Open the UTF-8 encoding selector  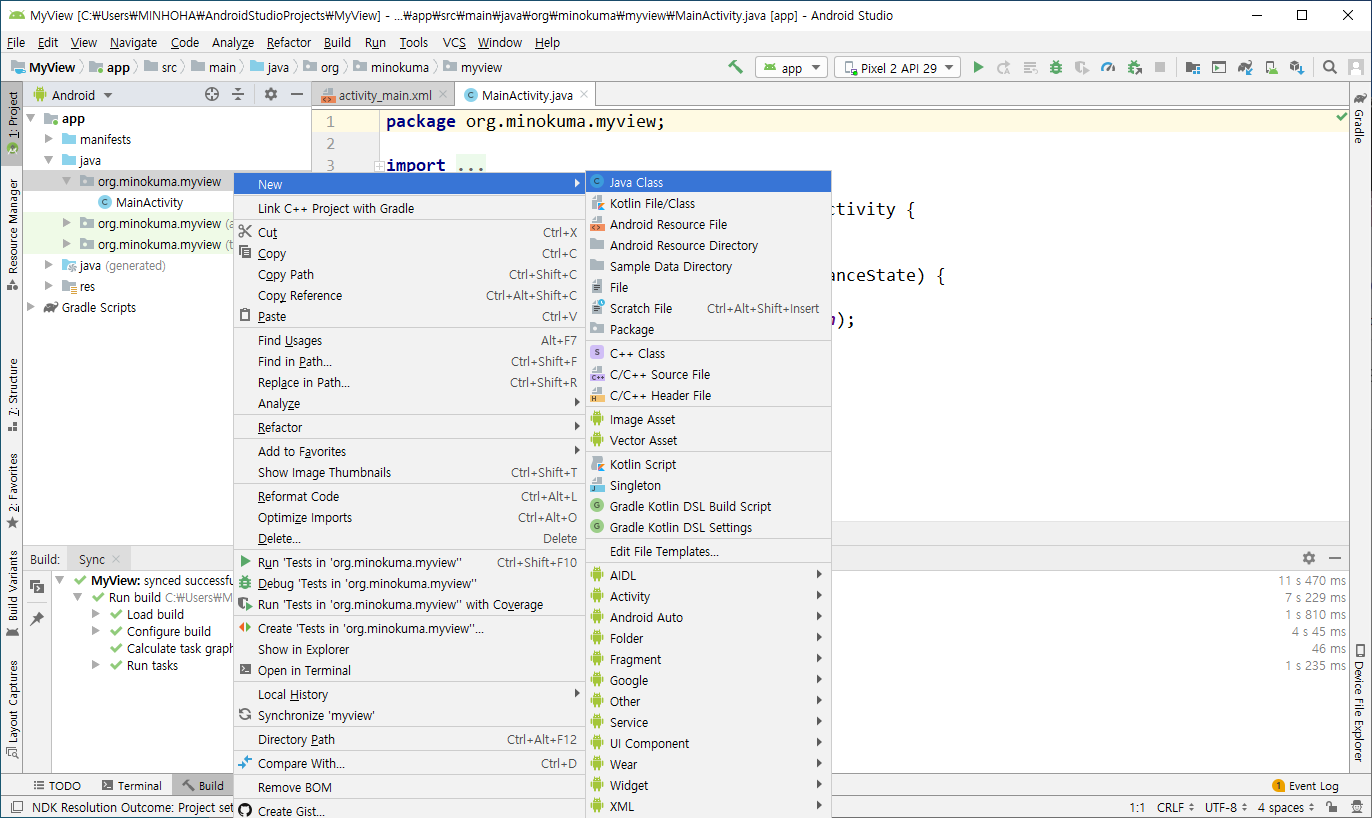tap(1226, 808)
